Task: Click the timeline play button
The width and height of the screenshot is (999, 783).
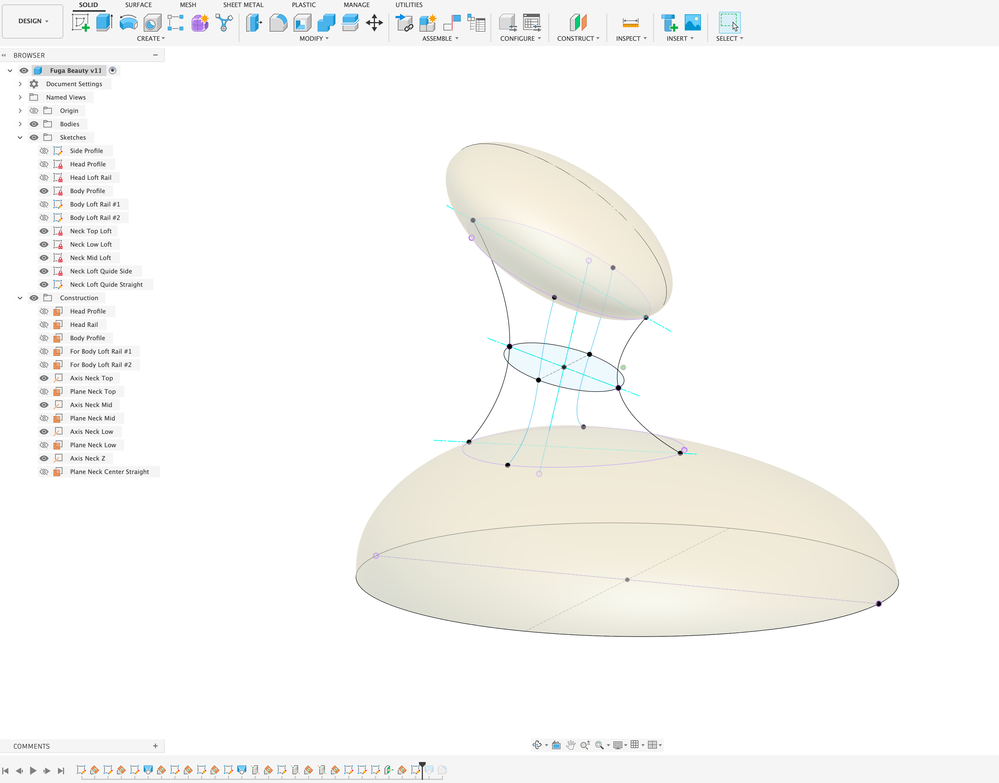Action: coord(33,771)
